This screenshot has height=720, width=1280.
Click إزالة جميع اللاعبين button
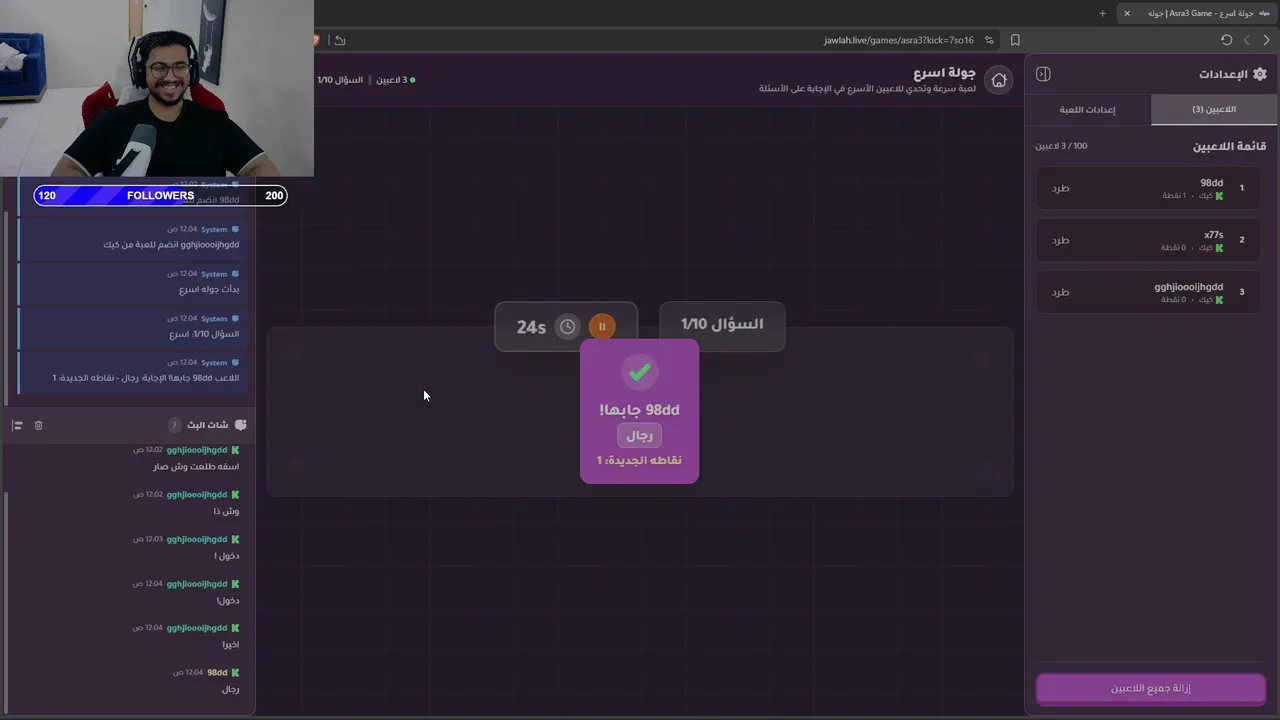[x=1150, y=688]
